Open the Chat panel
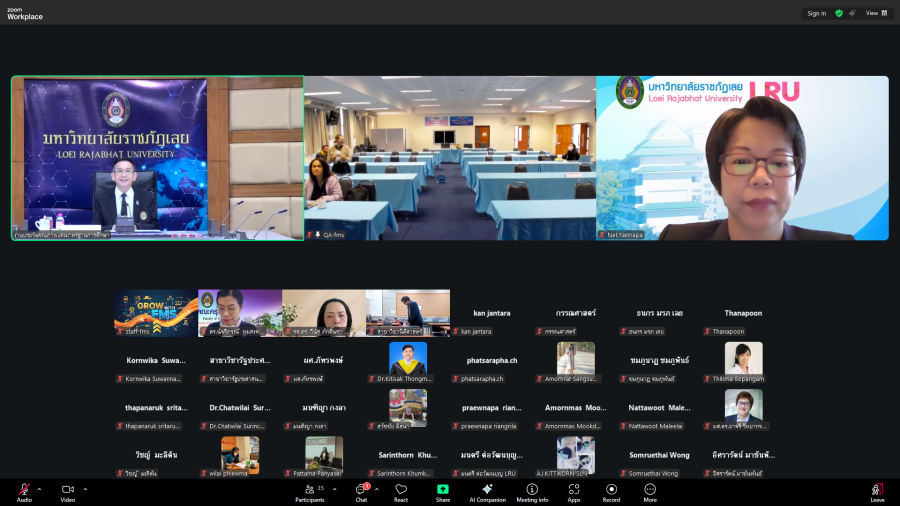Viewport: 900px width, 506px height. click(361, 491)
